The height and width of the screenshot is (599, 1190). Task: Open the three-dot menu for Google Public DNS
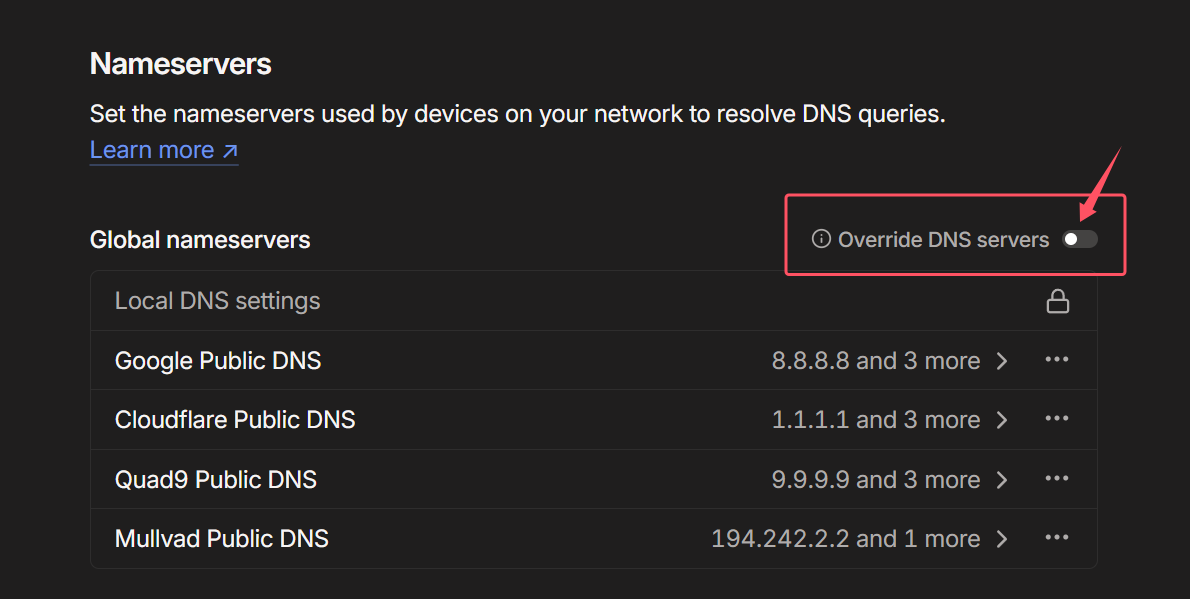[x=1057, y=360]
